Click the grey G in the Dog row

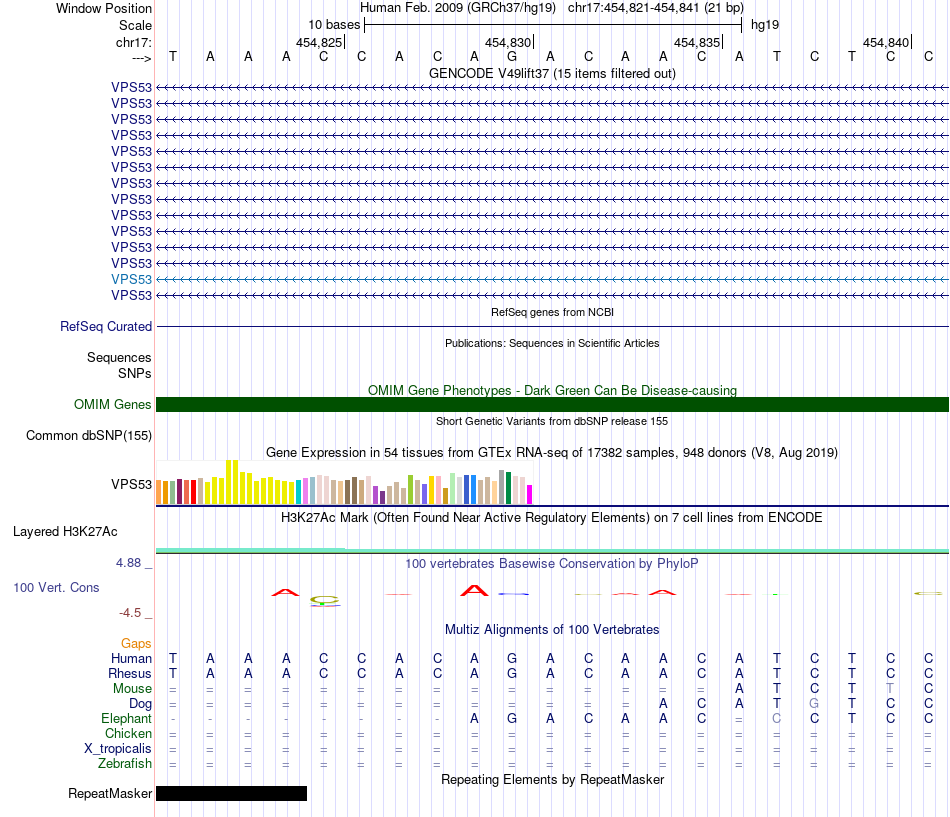tap(814, 703)
